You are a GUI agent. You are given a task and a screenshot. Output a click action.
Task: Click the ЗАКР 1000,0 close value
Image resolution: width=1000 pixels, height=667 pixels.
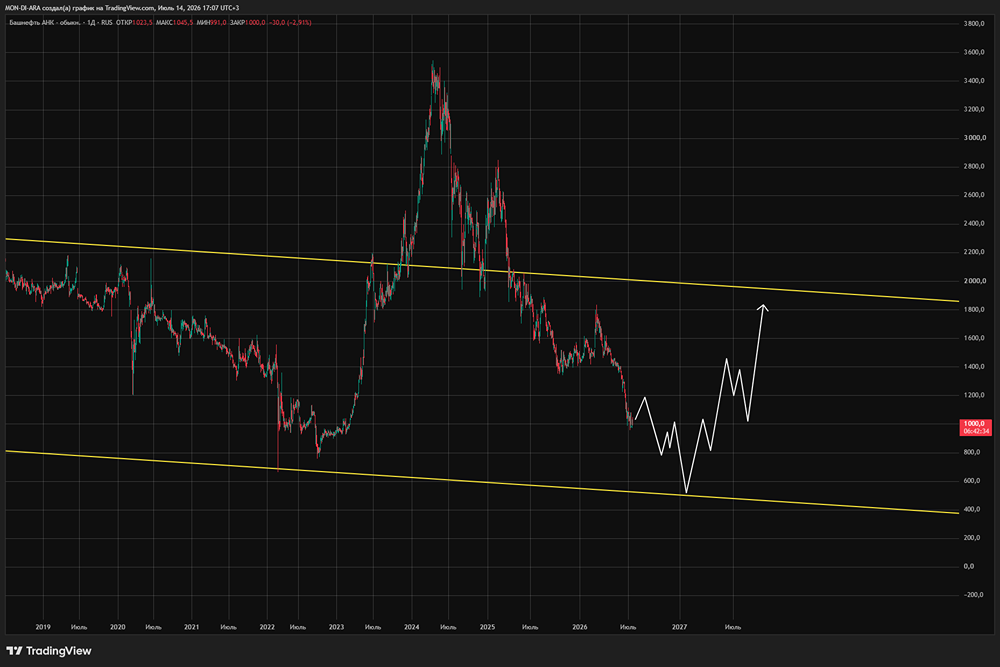(x=247, y=22)
